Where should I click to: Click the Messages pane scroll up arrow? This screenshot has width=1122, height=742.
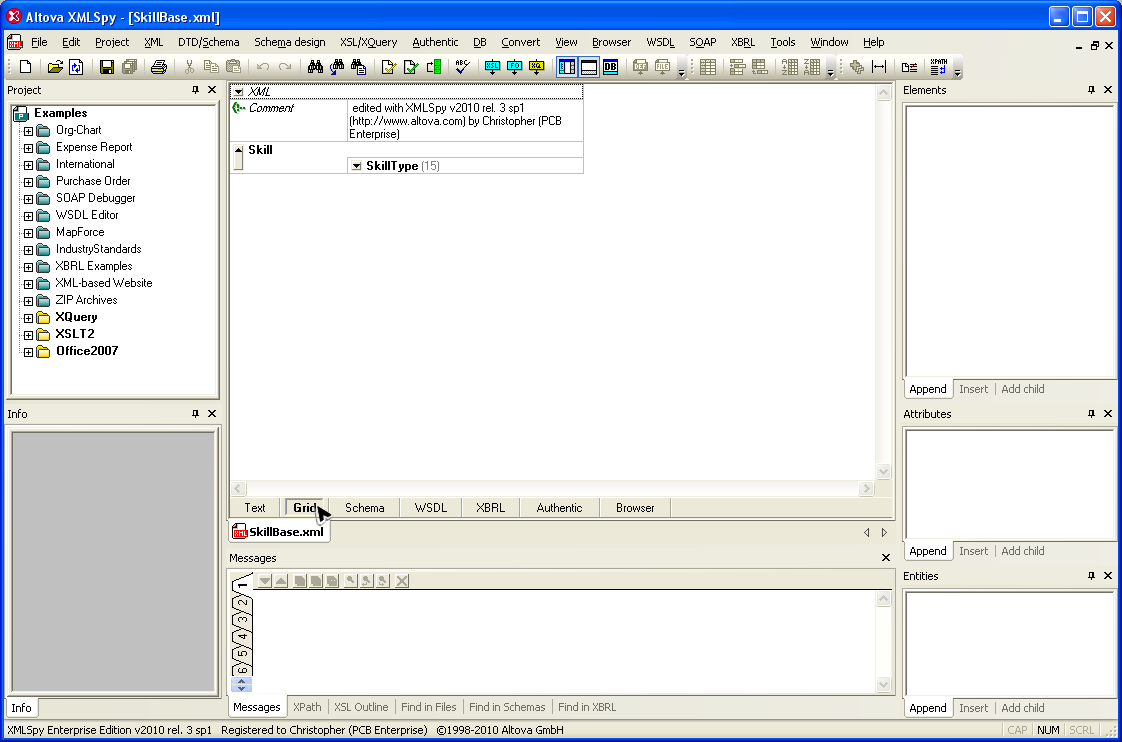pyautogui.click(x=884, y=599)
